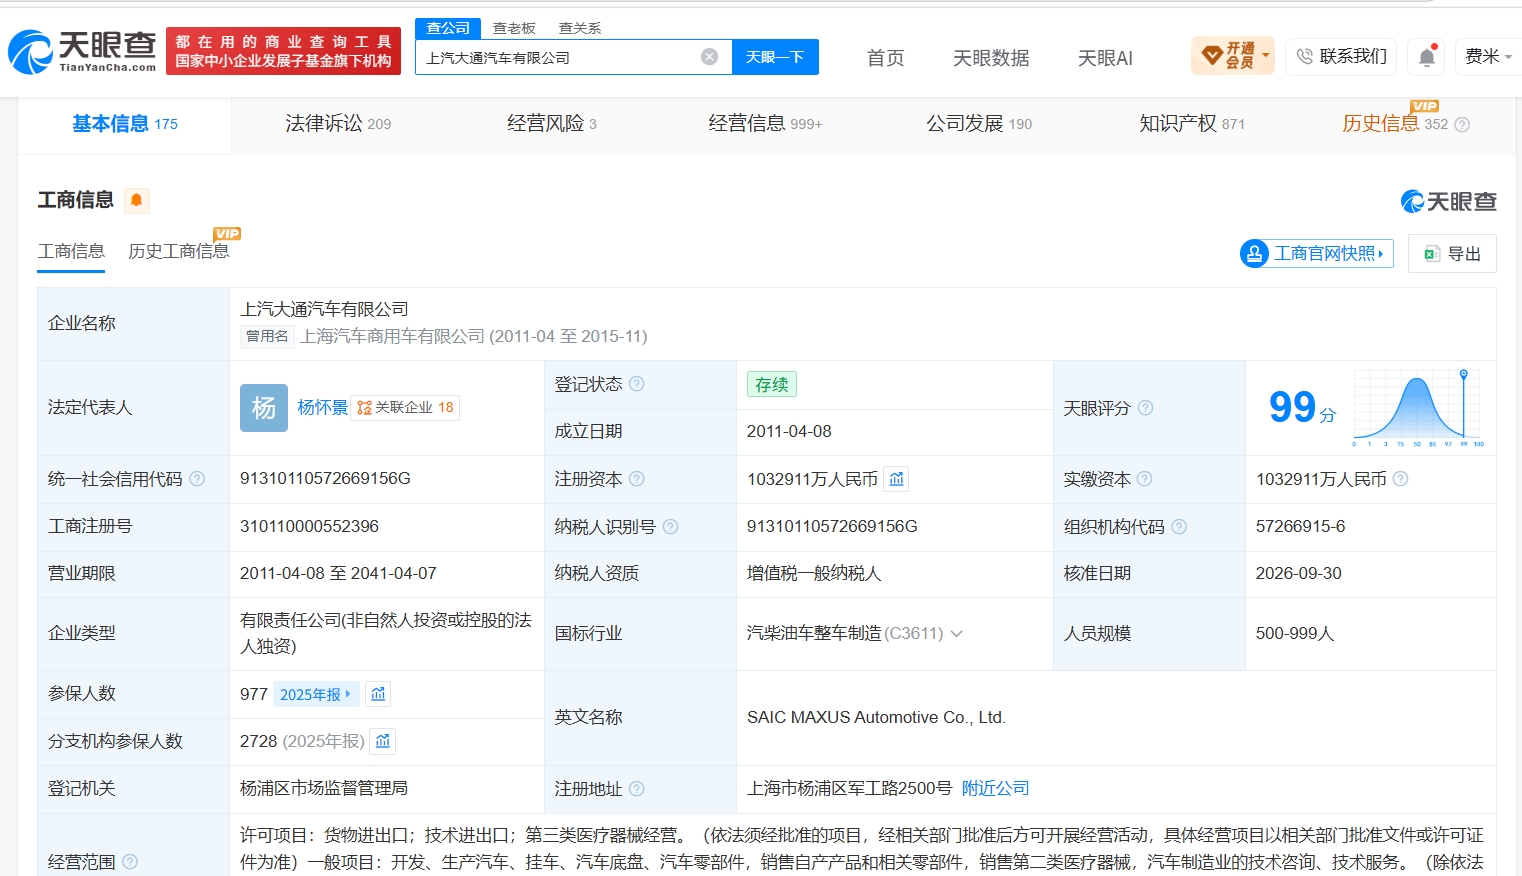
Task: Click the help icon beside 历史信息 tab
Action: pos(1462,125)
